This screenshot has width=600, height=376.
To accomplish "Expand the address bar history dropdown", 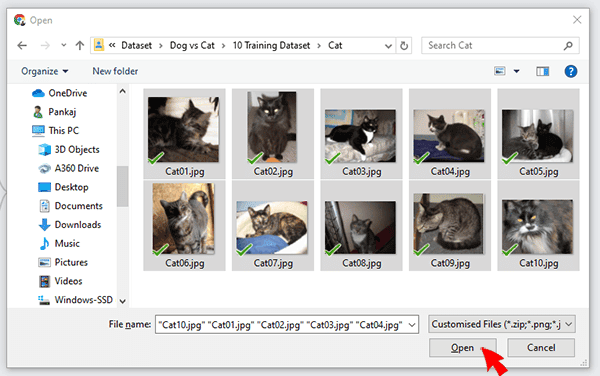I will [x=388, y=46].
